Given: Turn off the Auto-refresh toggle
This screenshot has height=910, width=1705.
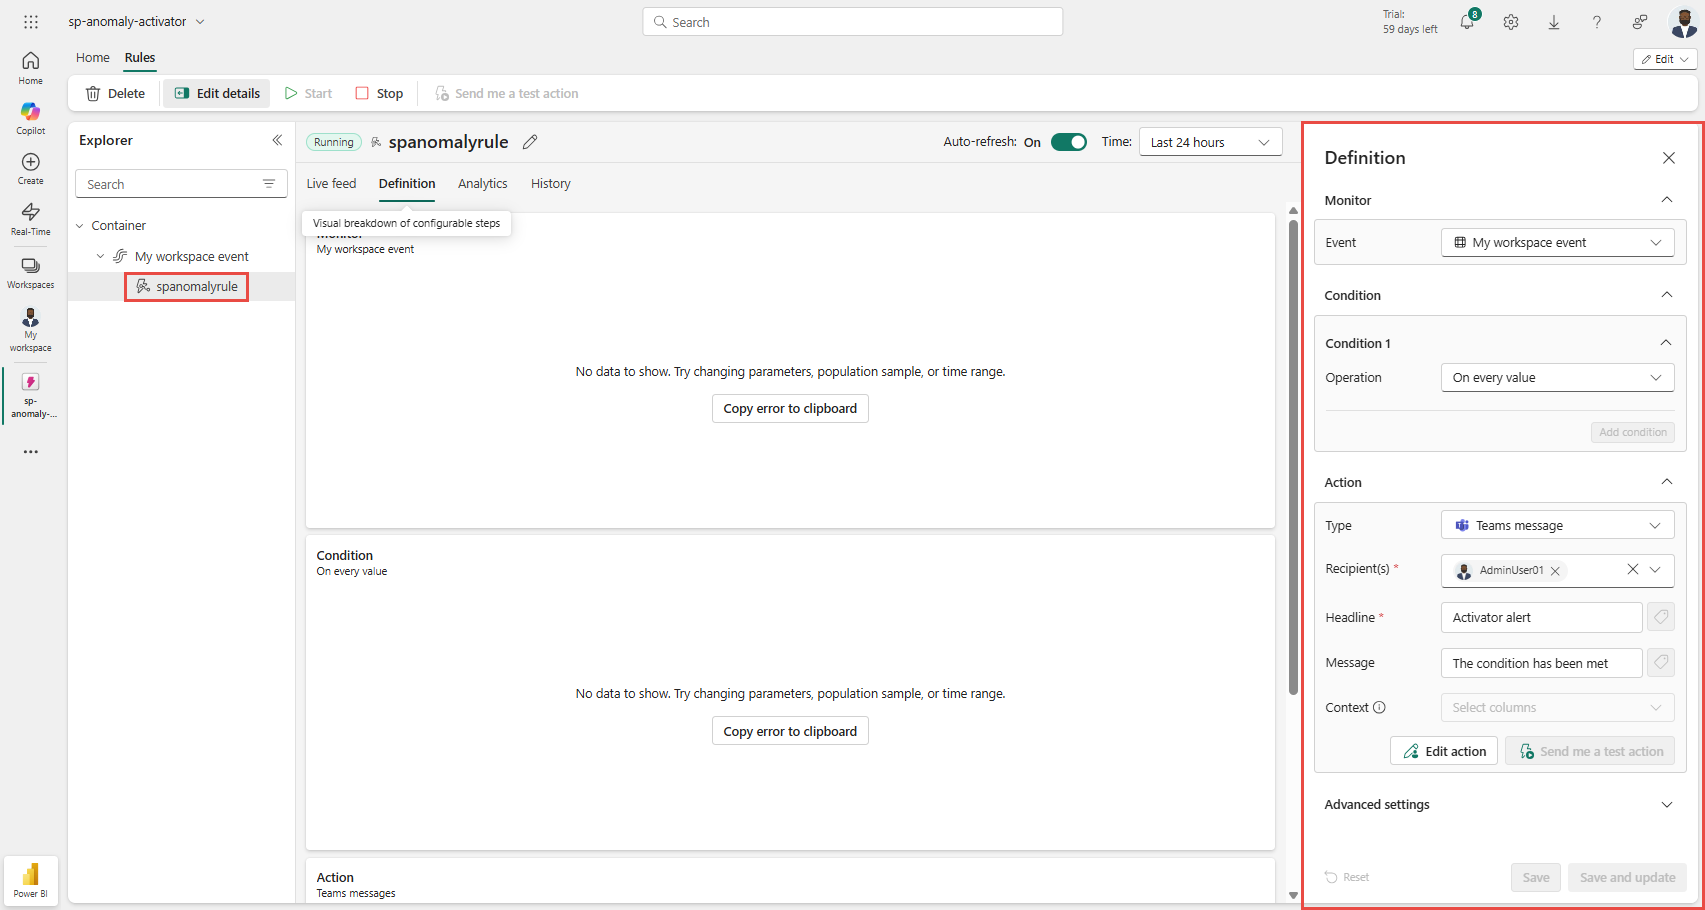Looking at the screenshot, I should point(1068,142).
